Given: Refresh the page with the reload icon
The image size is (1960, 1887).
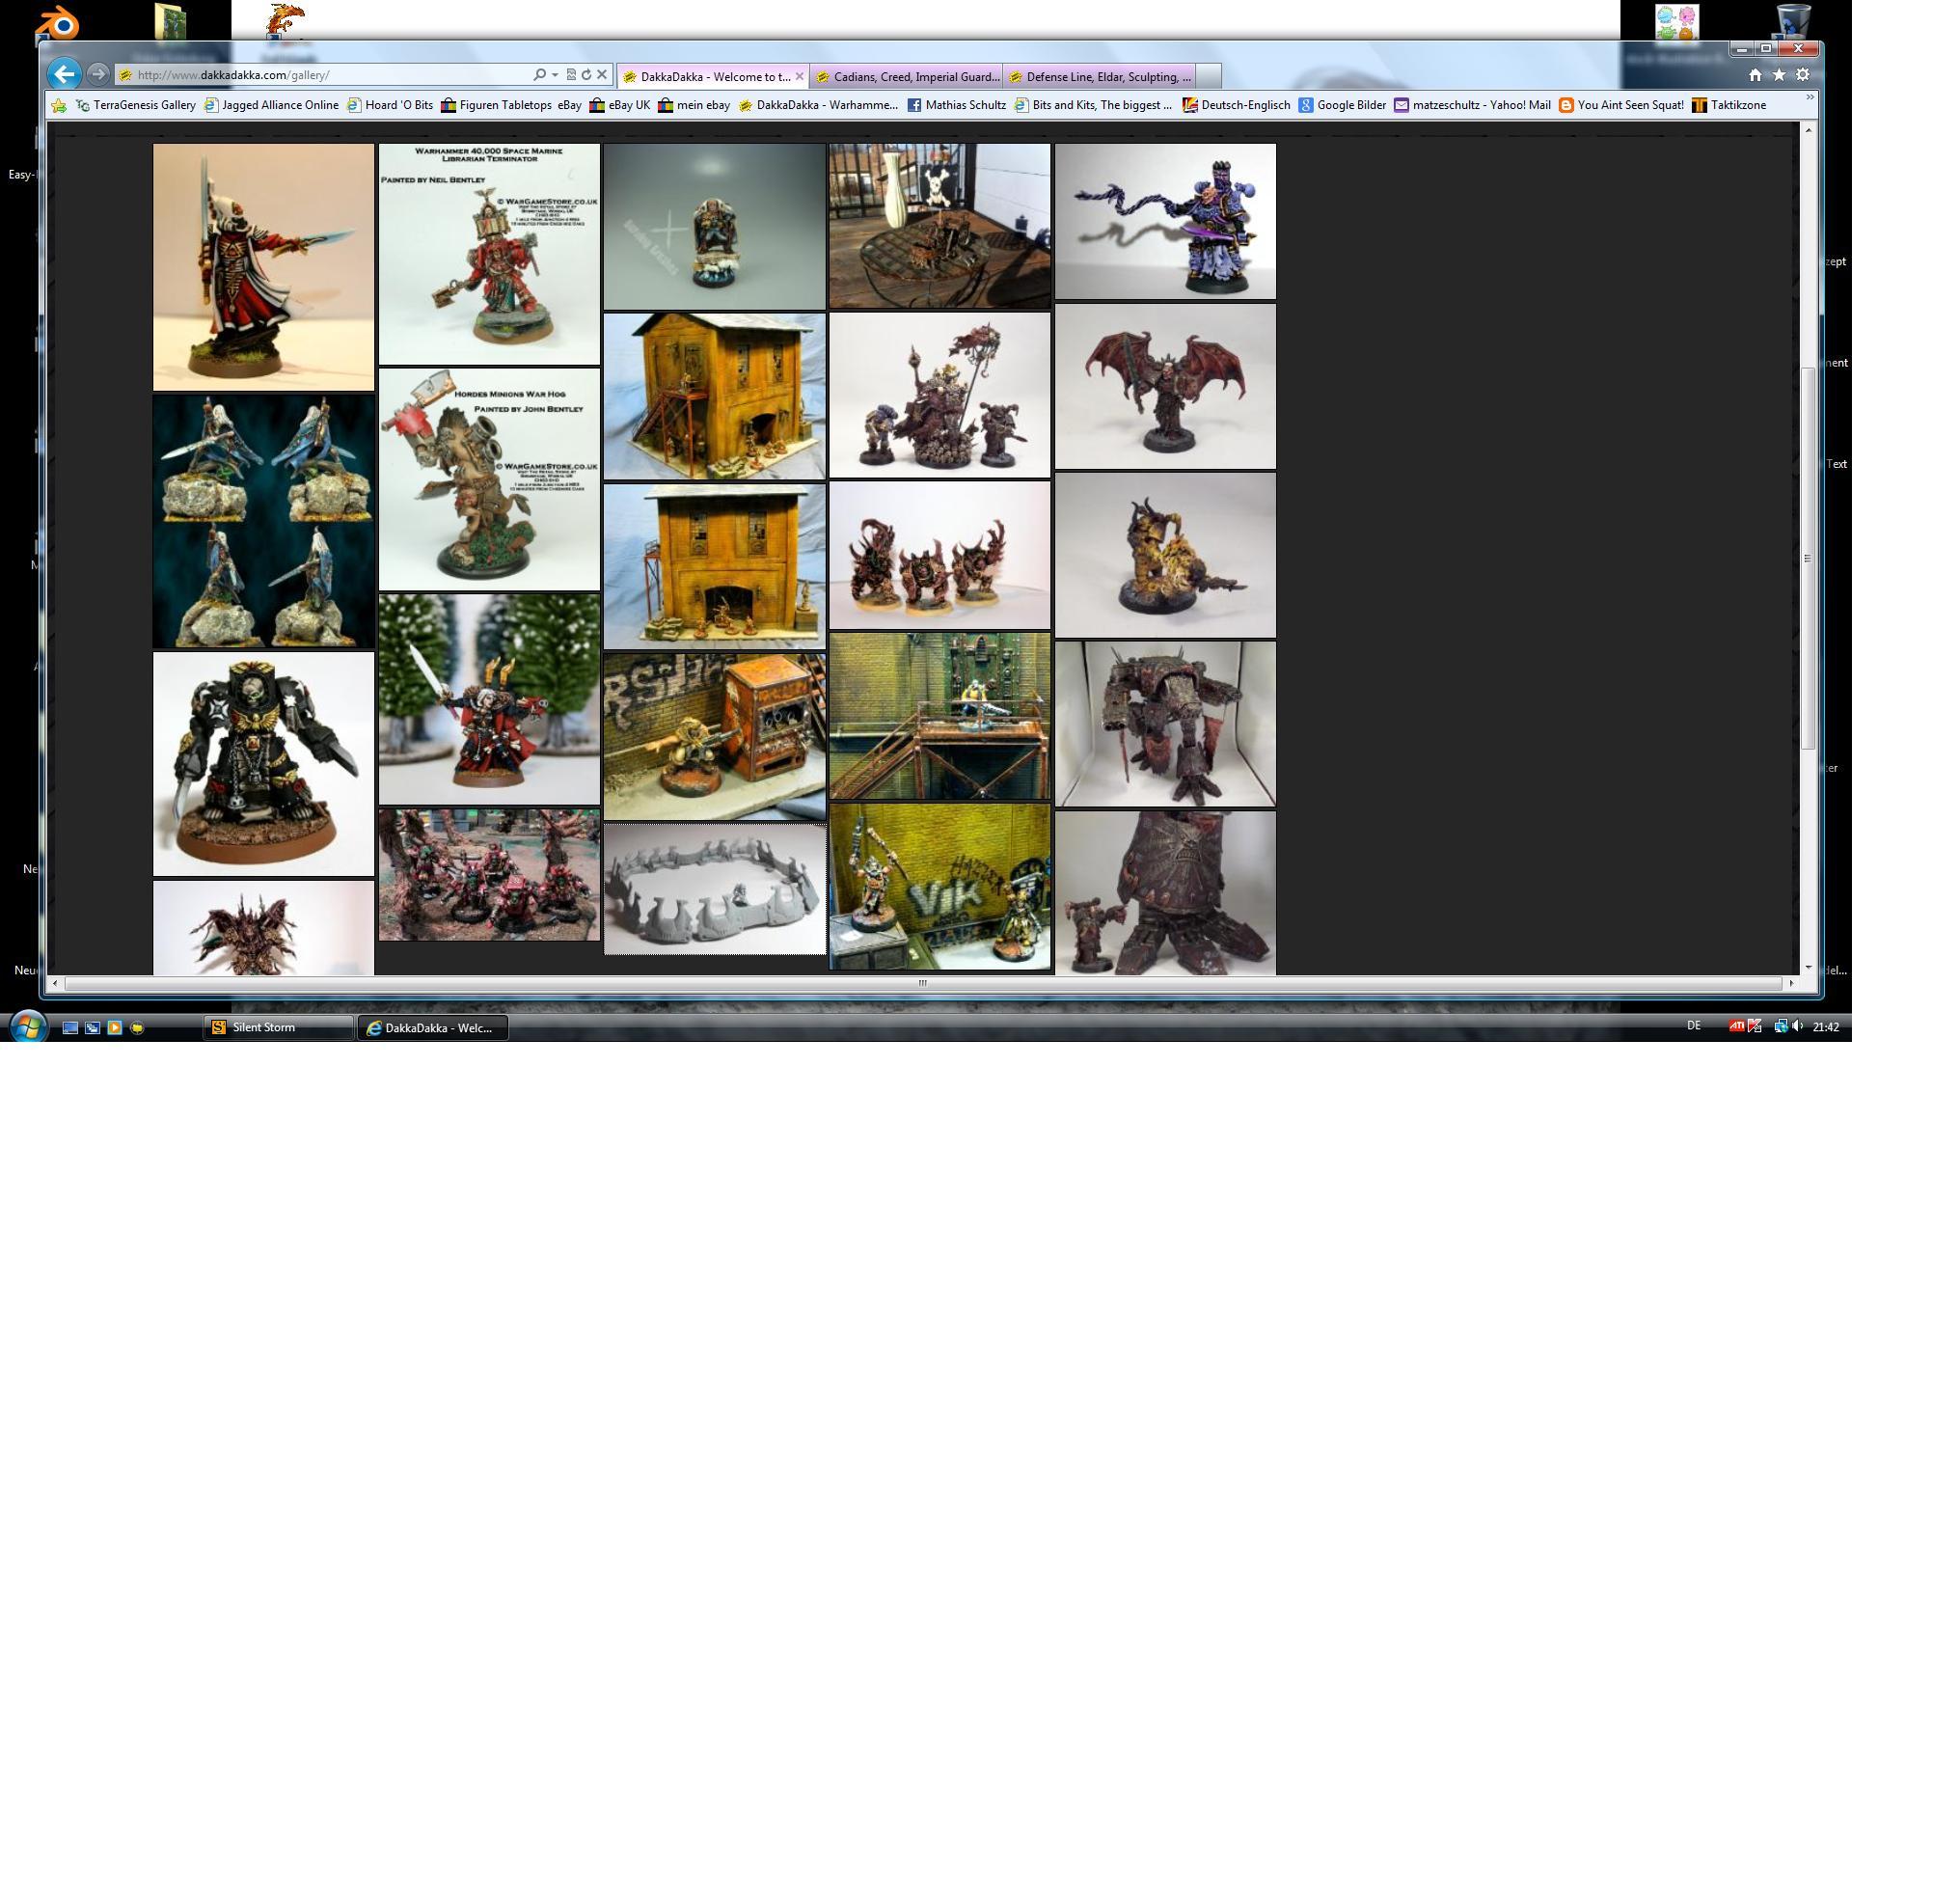Looking at the screenshot, I should coord(586,75).
